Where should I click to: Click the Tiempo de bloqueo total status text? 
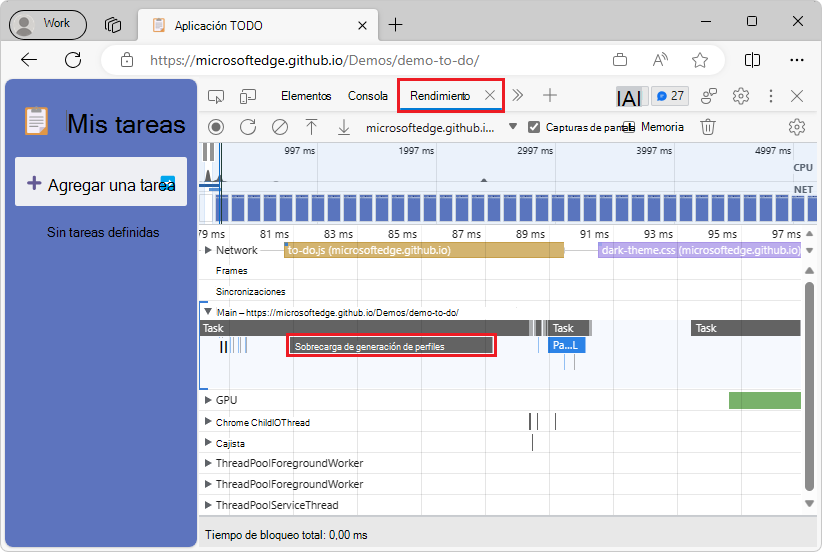[x=286, y=535]
